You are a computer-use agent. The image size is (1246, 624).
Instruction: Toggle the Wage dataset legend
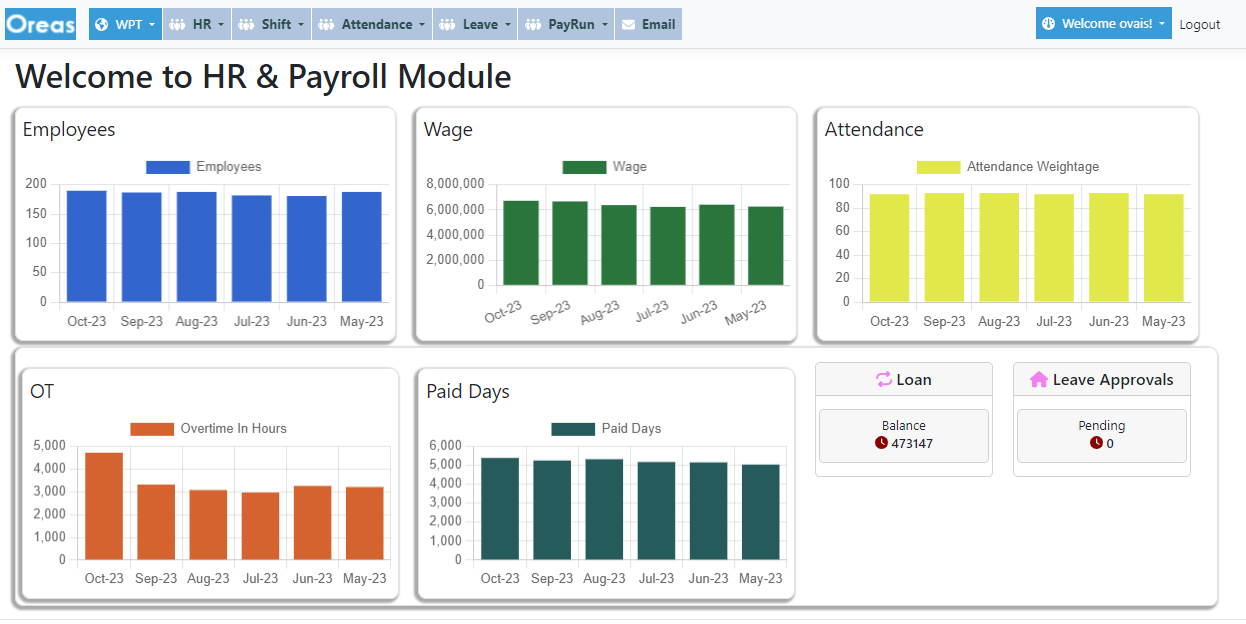click(x=604, y=167)
